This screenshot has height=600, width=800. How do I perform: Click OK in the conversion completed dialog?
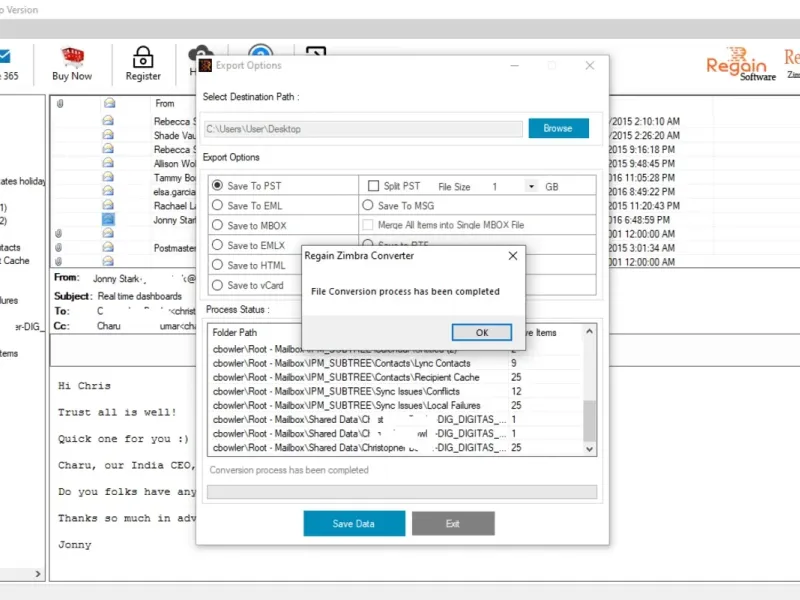pos(481,332)
